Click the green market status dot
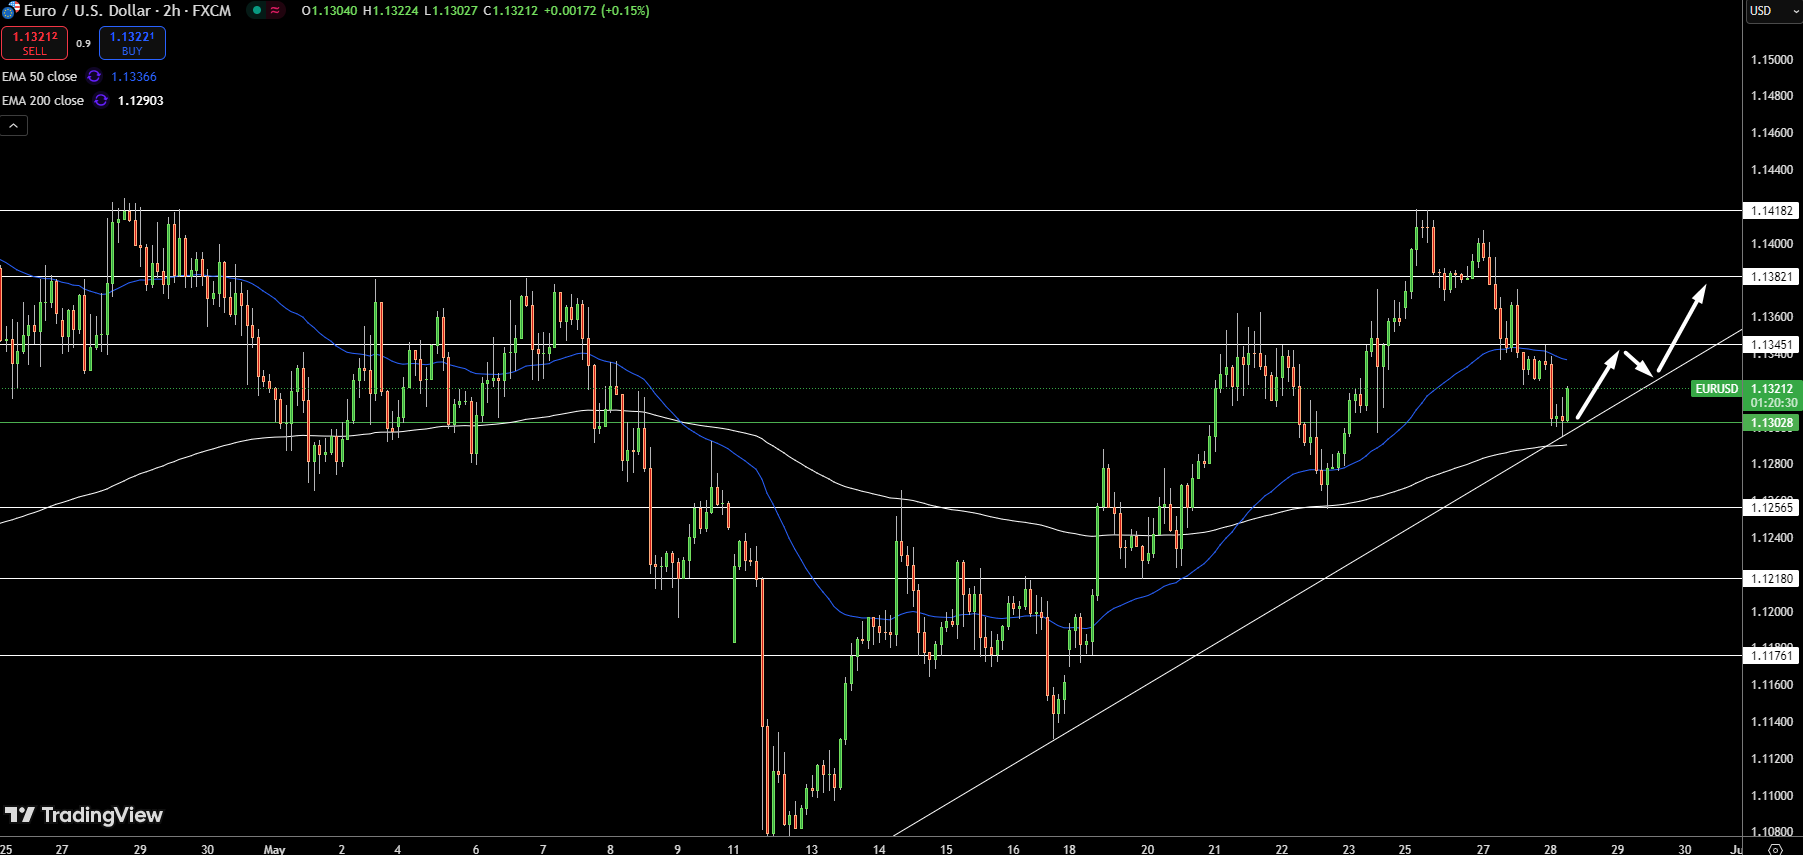This screenshot has height=855, width=1803. [257, 11]
